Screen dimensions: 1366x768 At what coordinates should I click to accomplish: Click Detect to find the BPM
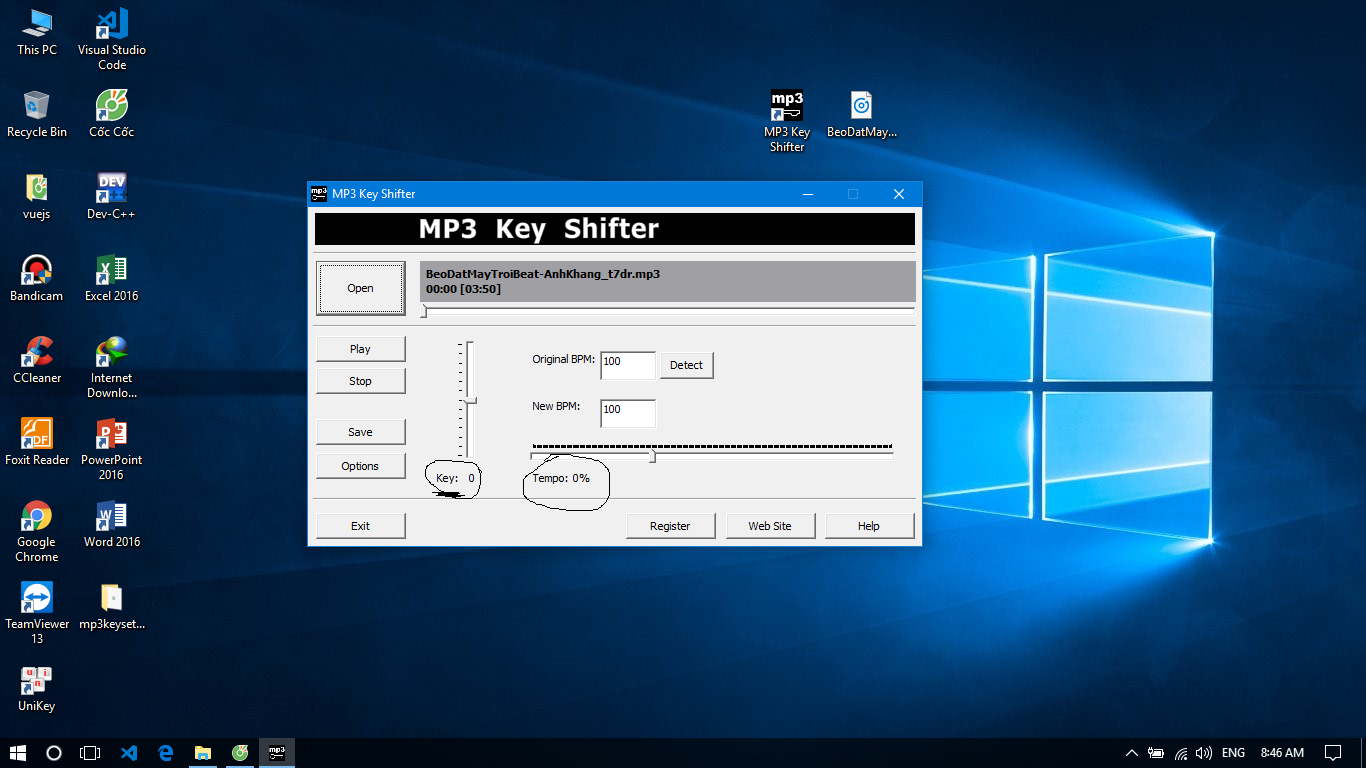pos(686,365)
